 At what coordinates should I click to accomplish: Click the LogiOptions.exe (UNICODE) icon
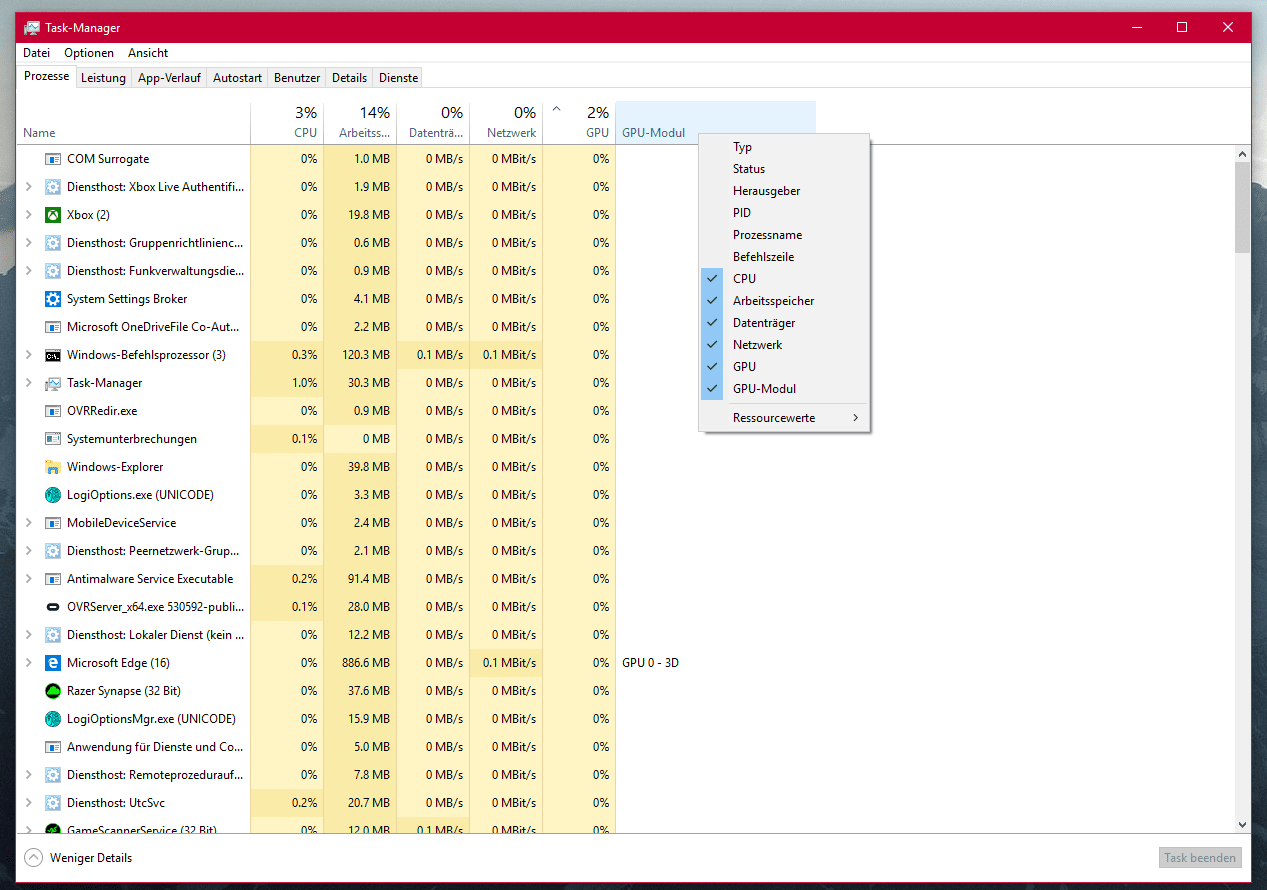coord(53,495)
